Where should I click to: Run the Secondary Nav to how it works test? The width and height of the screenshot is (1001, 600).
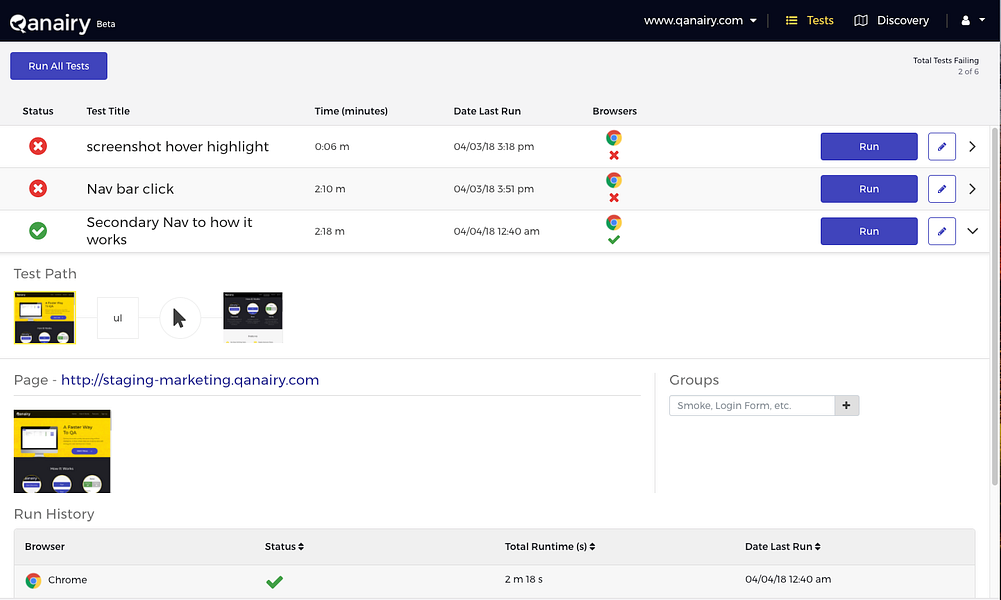[x=869, y=231]
